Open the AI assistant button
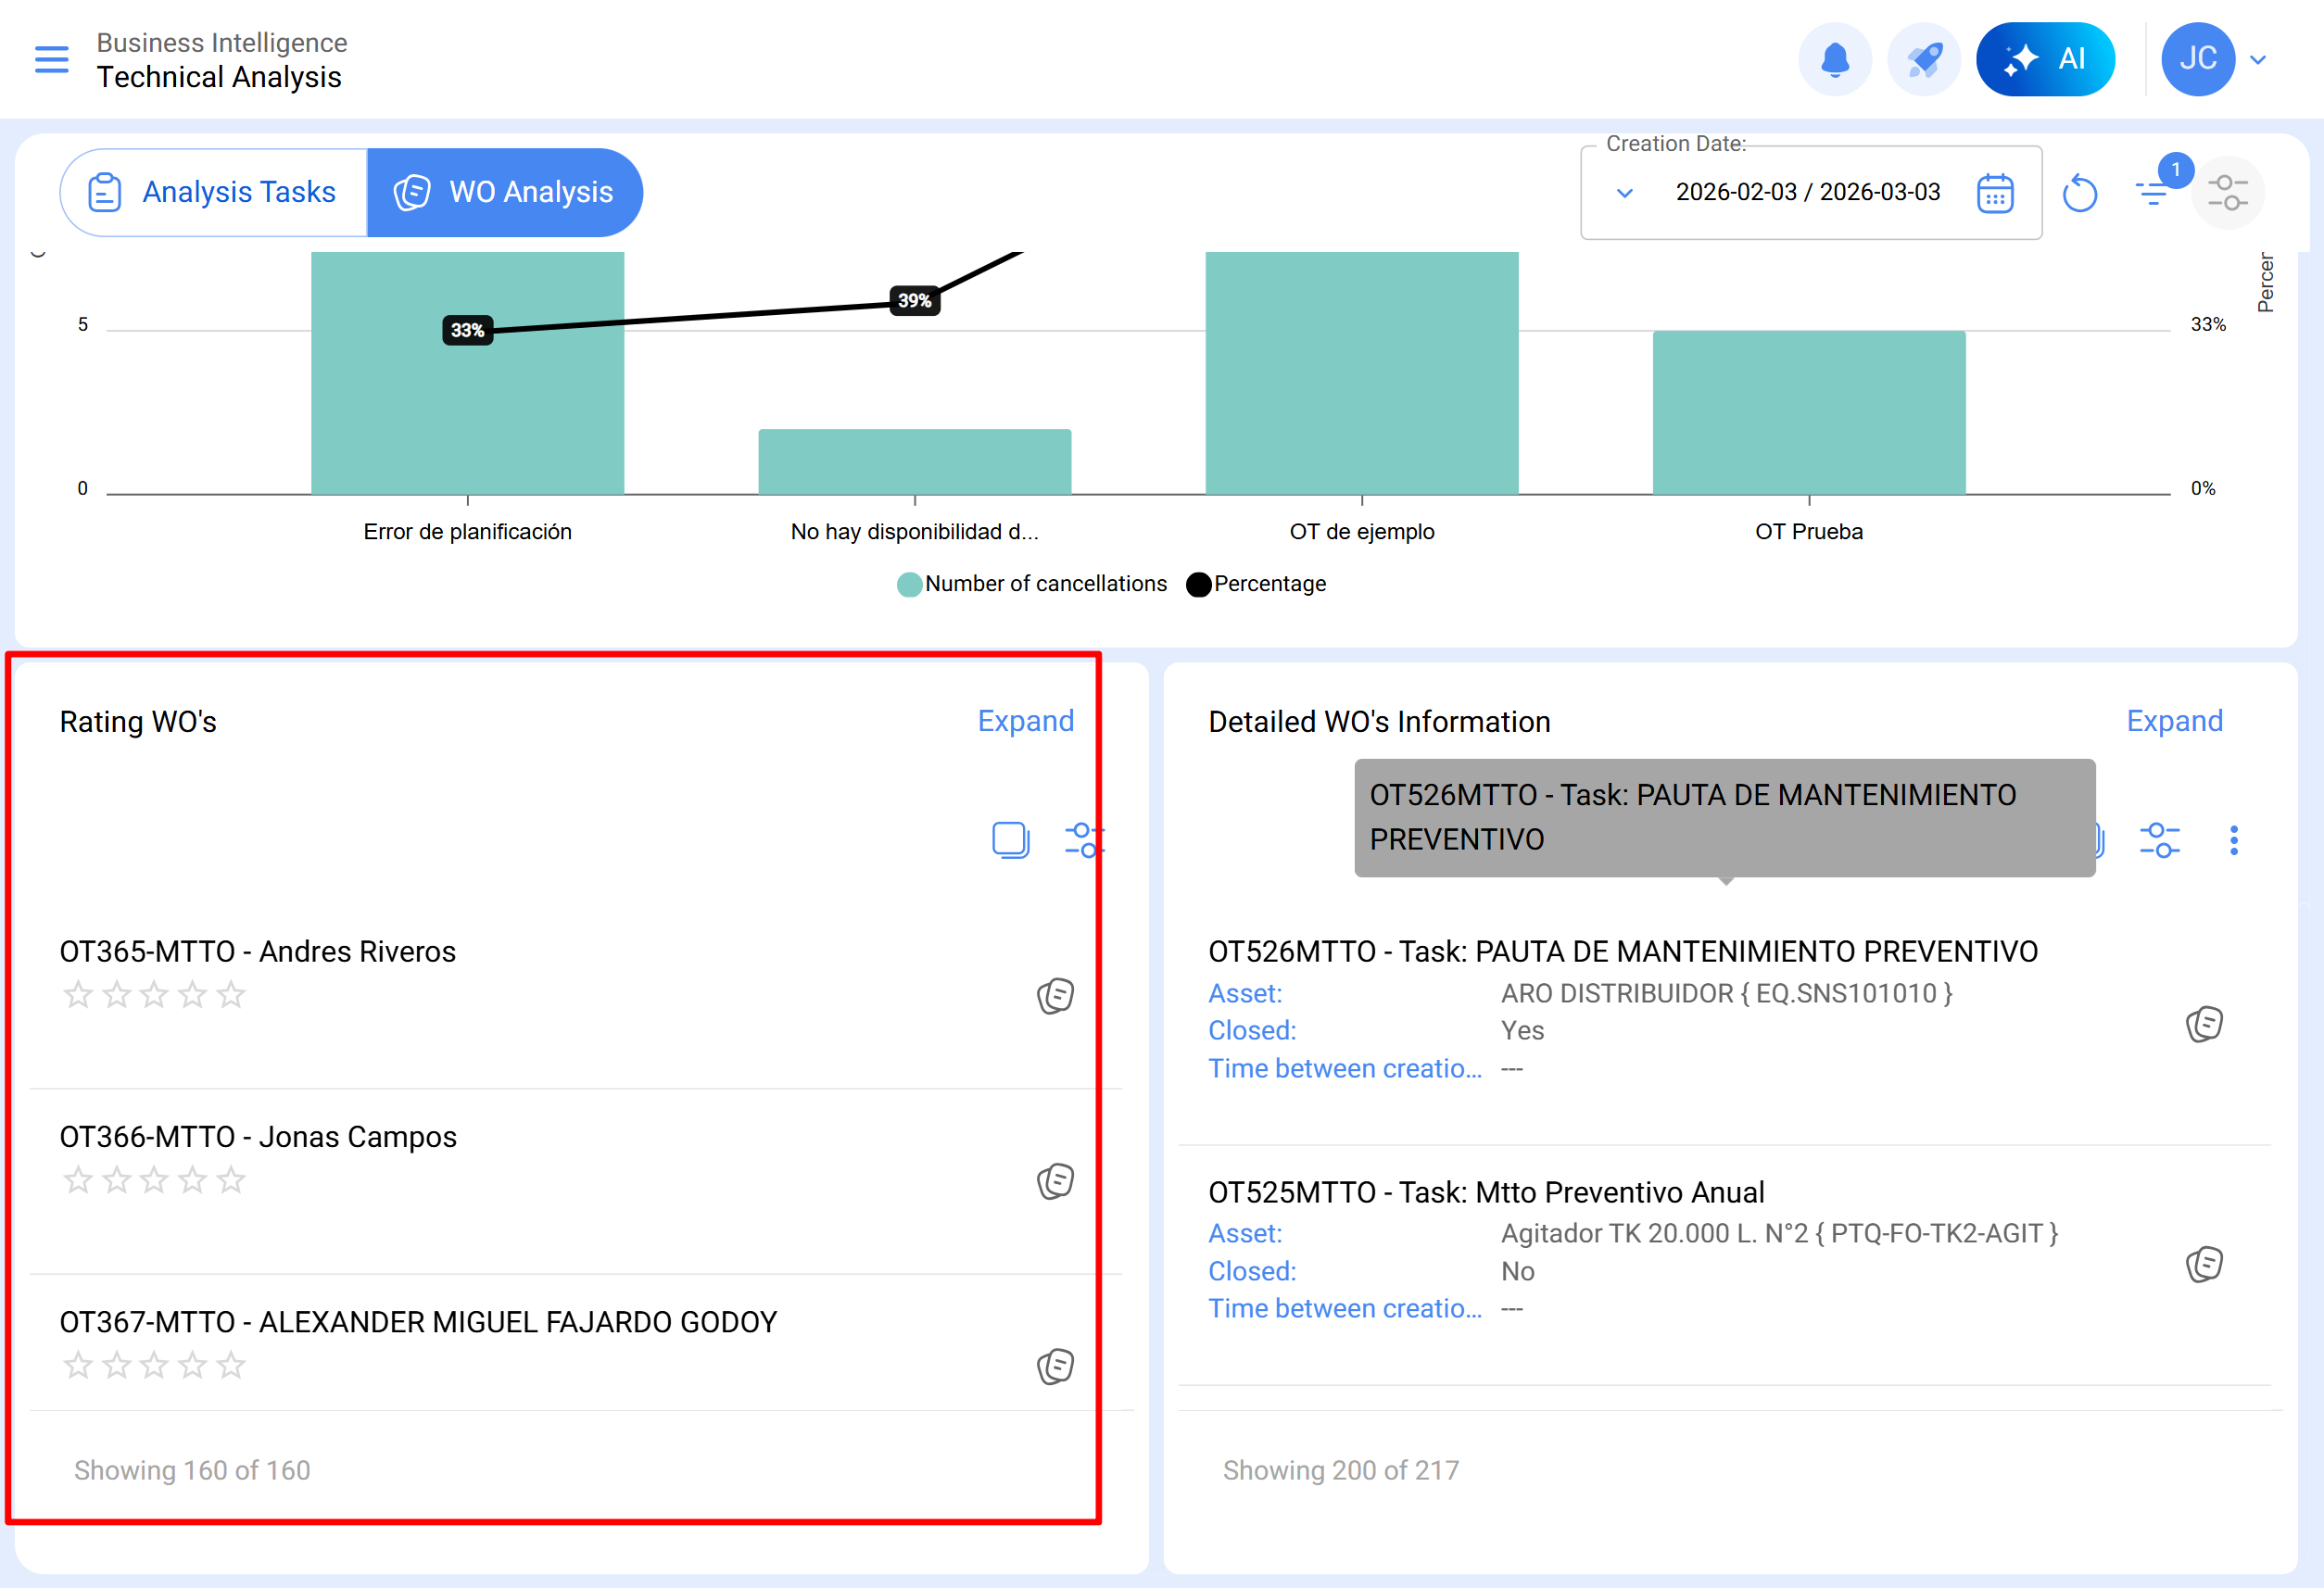This screenshot has height=1588, width=2324. tap(2044, 60)
